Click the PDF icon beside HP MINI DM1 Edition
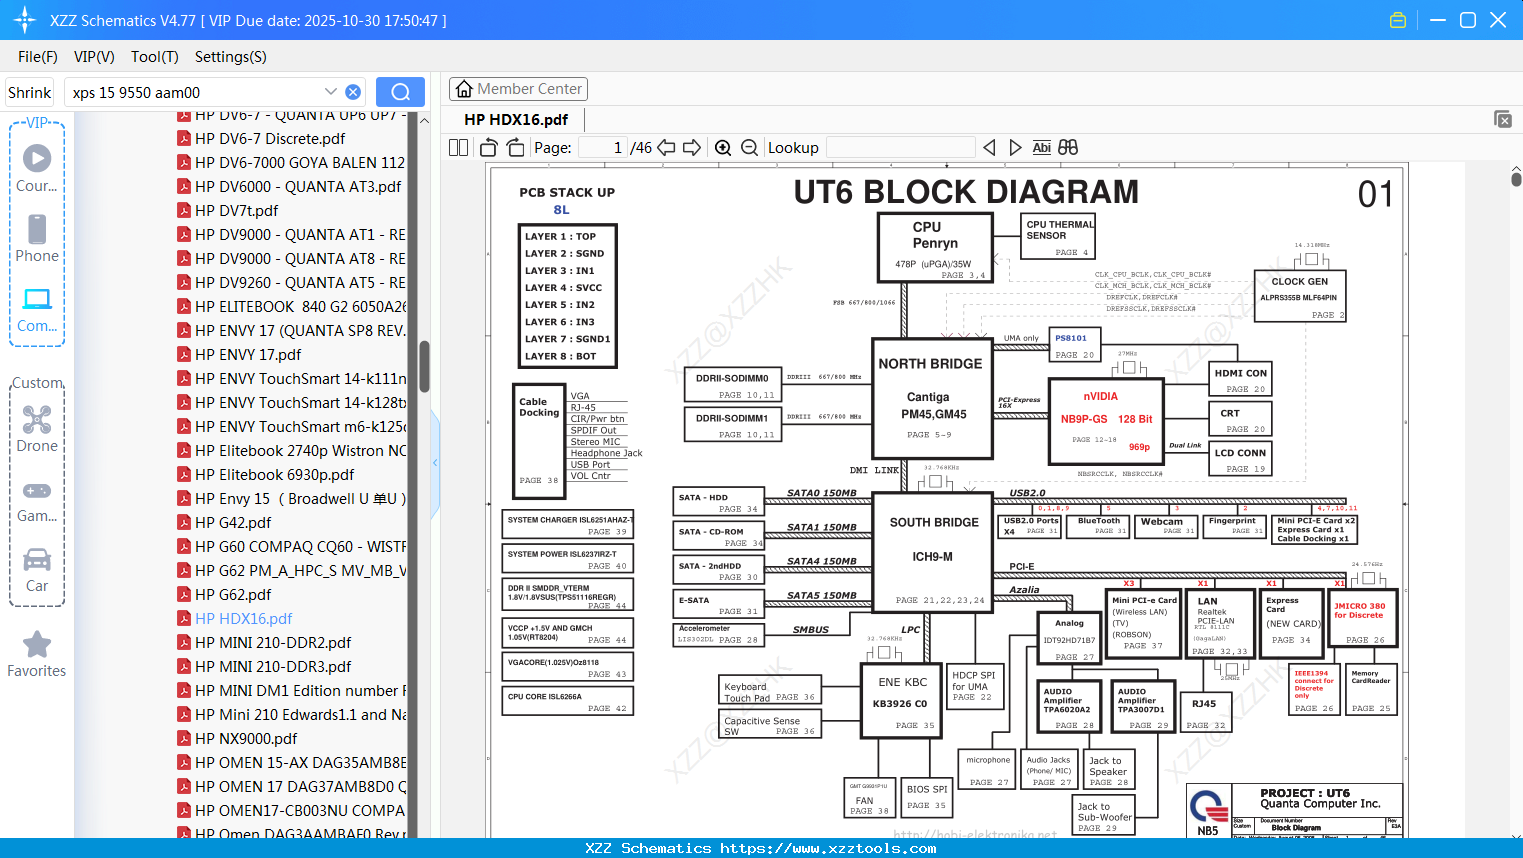The height and width of the screenshot is (858, 1523). coord(184,690)
